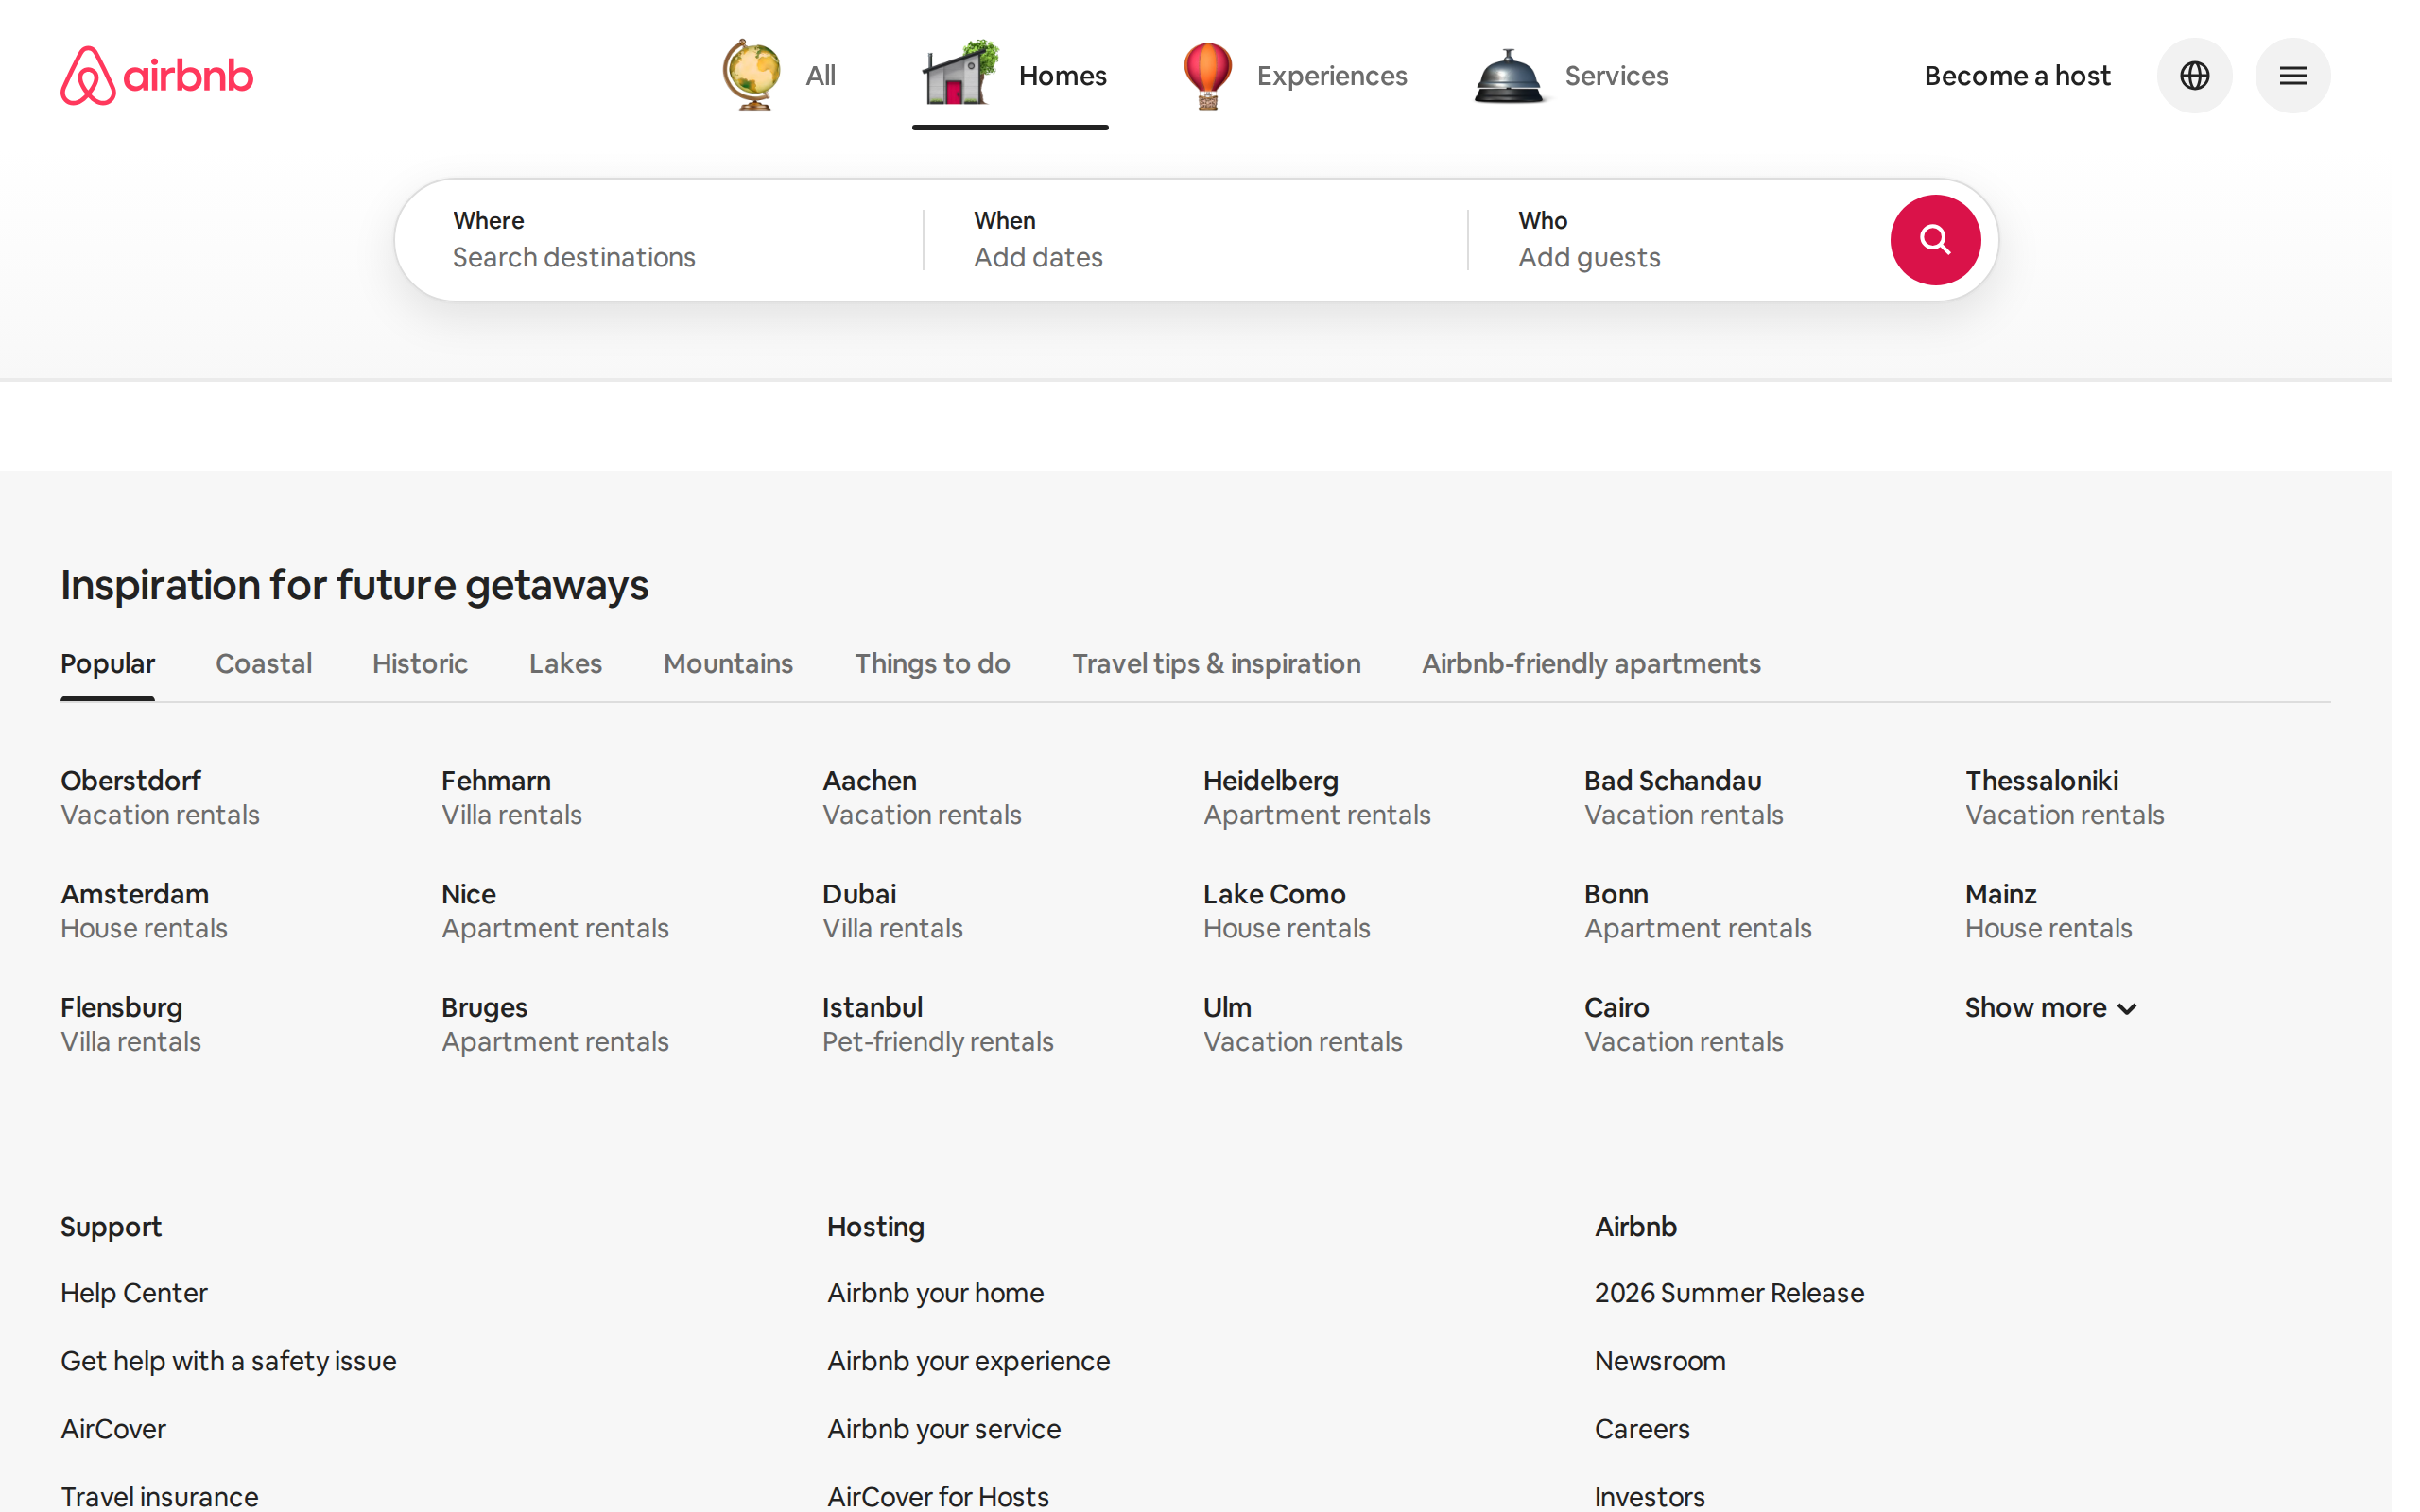Click the hot air balloon icon beside Experiences

[1208, 75]
